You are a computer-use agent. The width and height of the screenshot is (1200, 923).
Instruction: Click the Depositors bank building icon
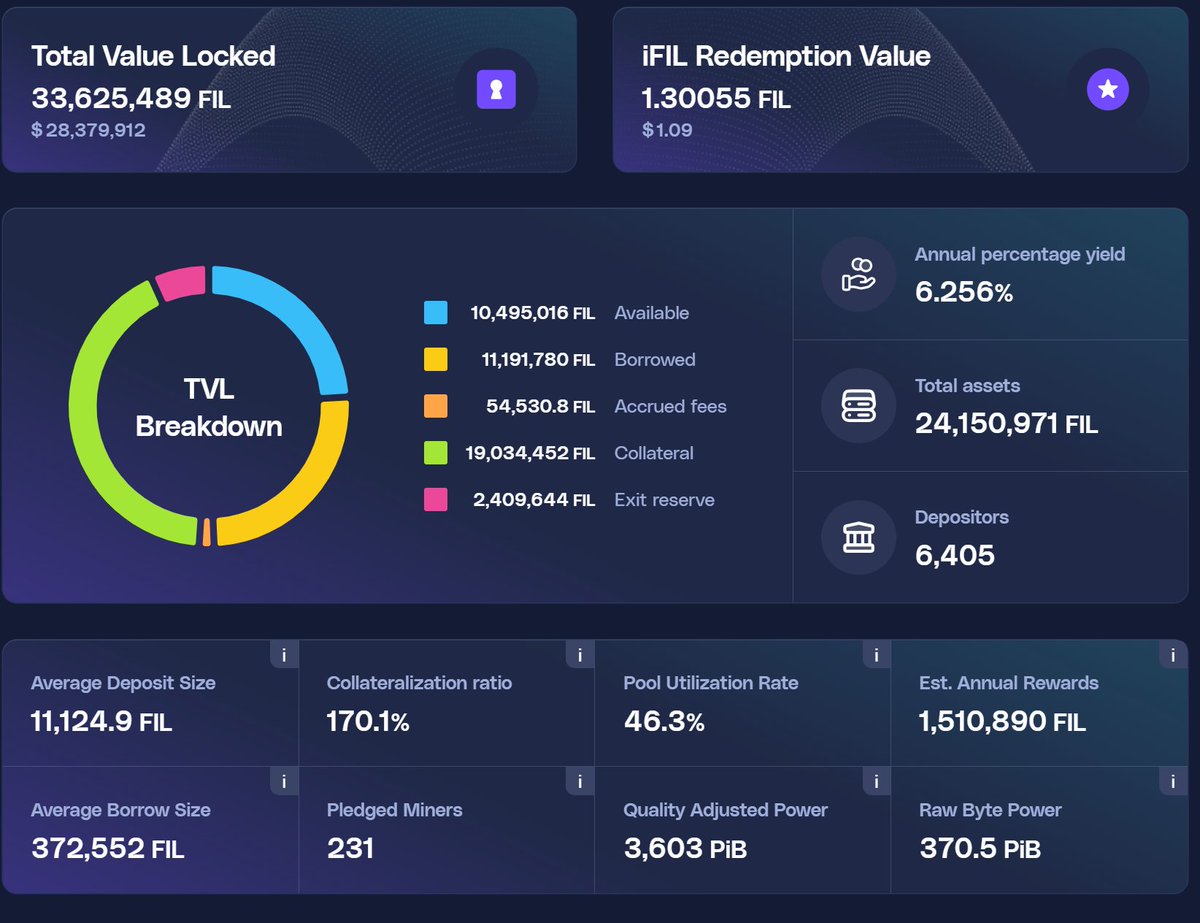click(x=858, y=538)
